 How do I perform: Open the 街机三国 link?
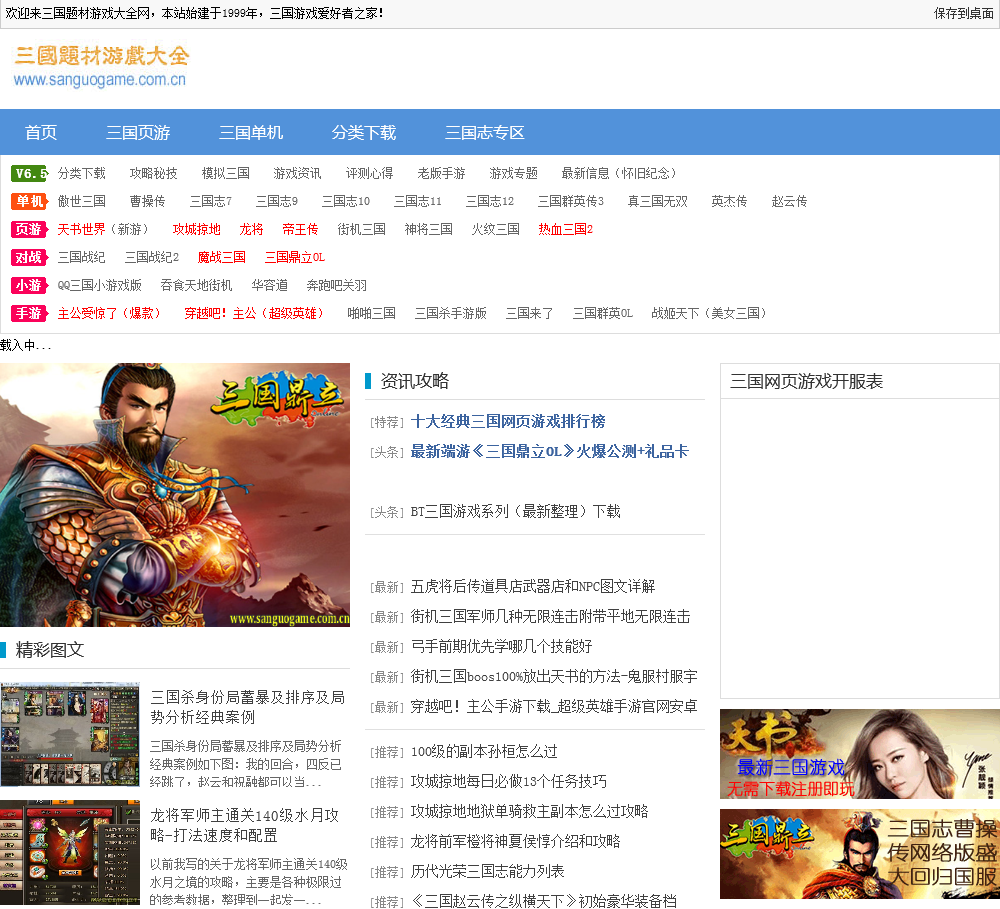coord(362,230)
